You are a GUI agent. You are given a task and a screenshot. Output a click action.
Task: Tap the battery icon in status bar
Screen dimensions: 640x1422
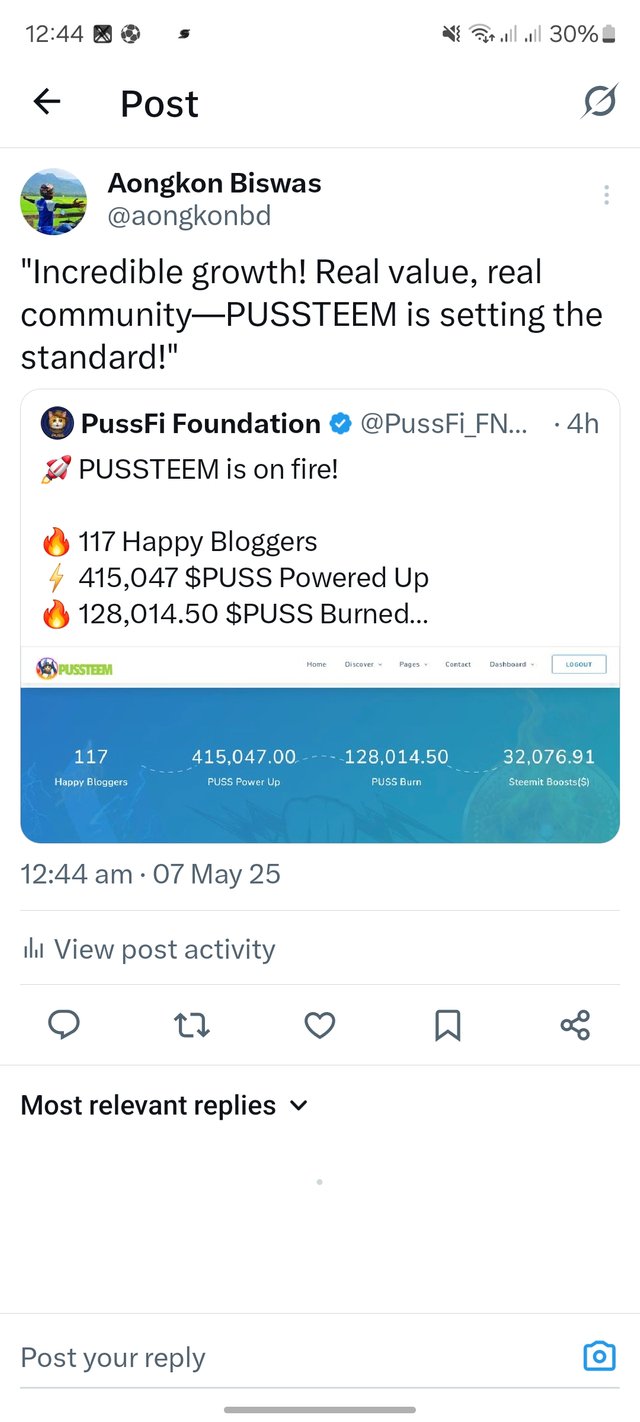[x=609, y=34]
